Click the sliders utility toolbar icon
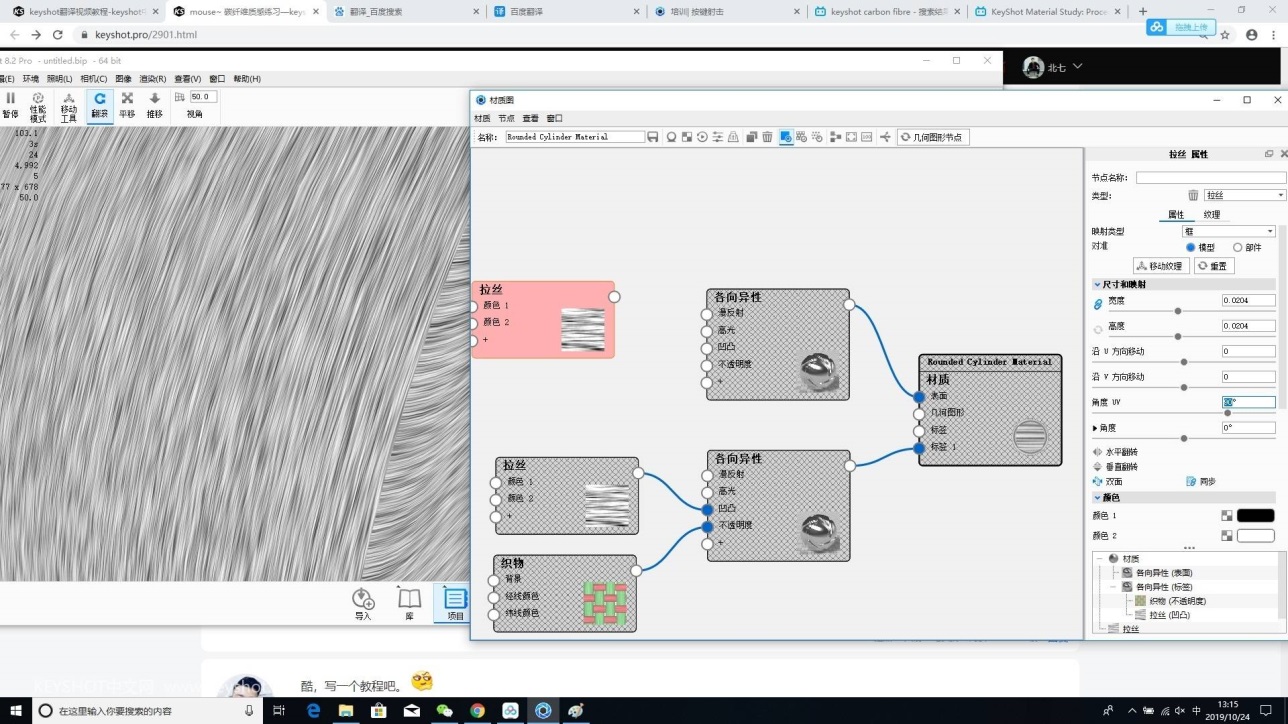The width and height of the screenshot is (1288, 724). click(x=717, y=137)
